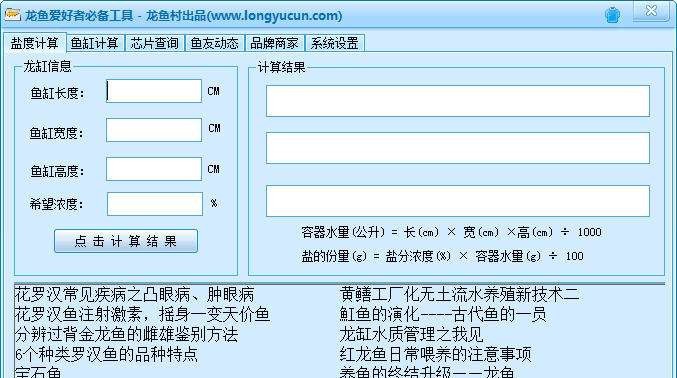Screen dimensions: 677x378
Task: Open article 红龙鱼日常喂养的注意事项
Action: [435, 354]
